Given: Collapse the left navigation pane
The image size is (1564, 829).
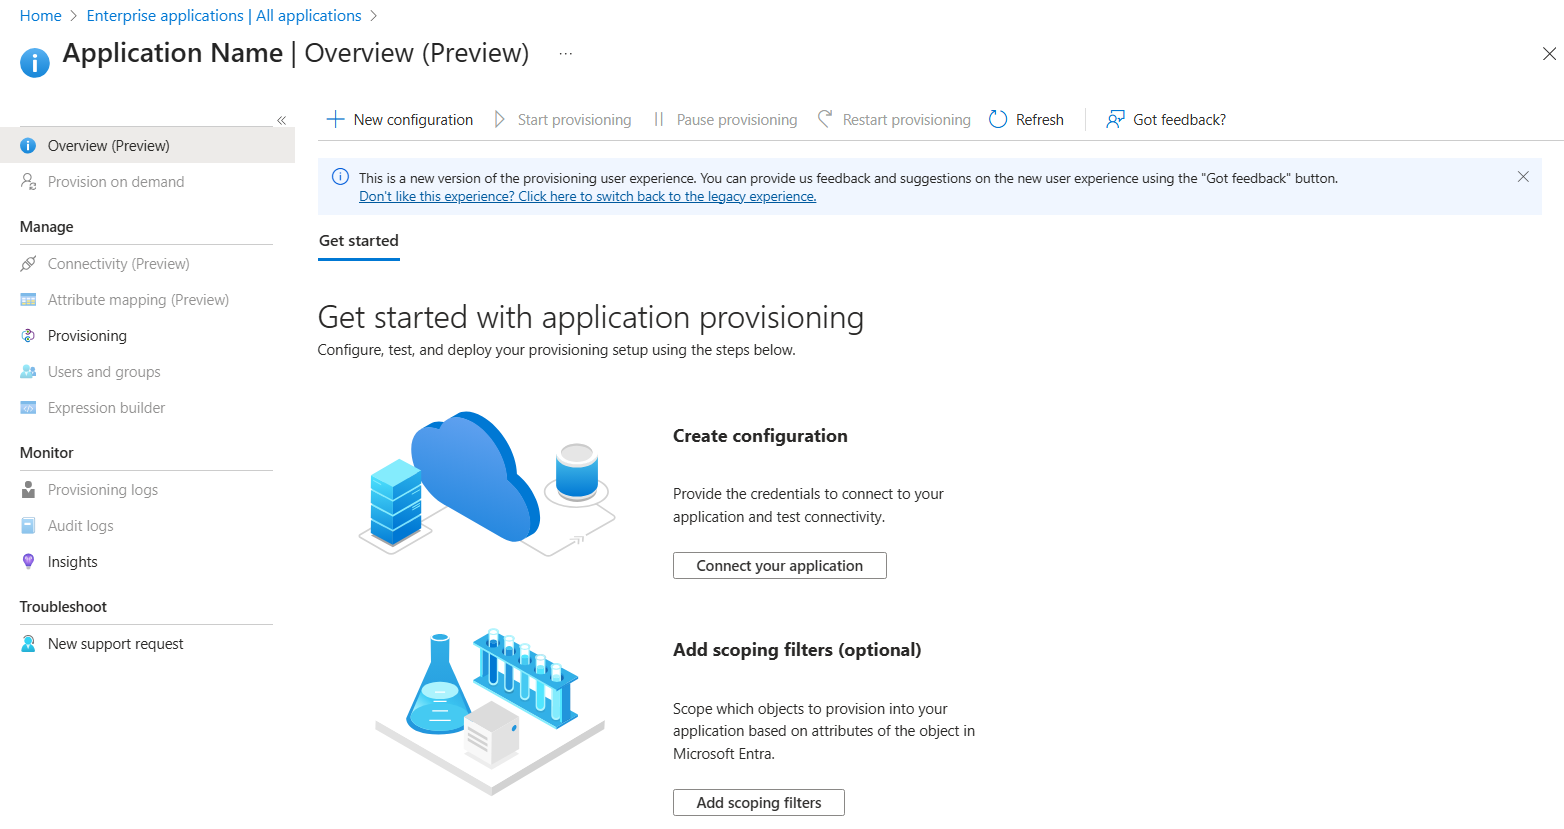Looking at the screenshot, I should 281,119.
